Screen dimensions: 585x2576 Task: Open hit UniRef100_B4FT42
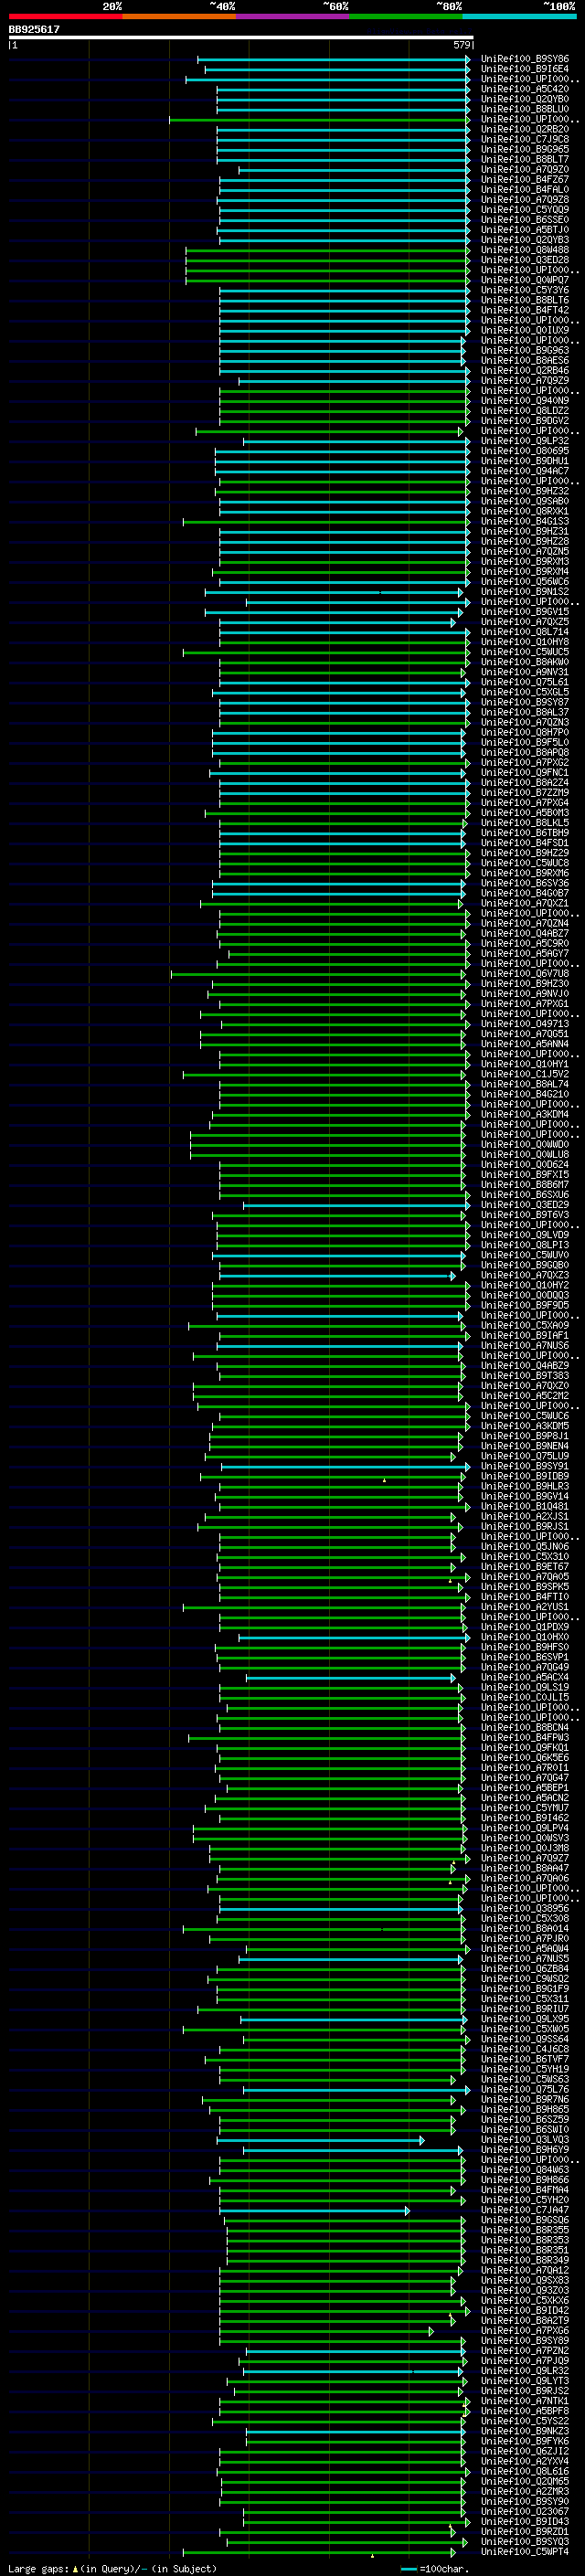pos(524,310)
